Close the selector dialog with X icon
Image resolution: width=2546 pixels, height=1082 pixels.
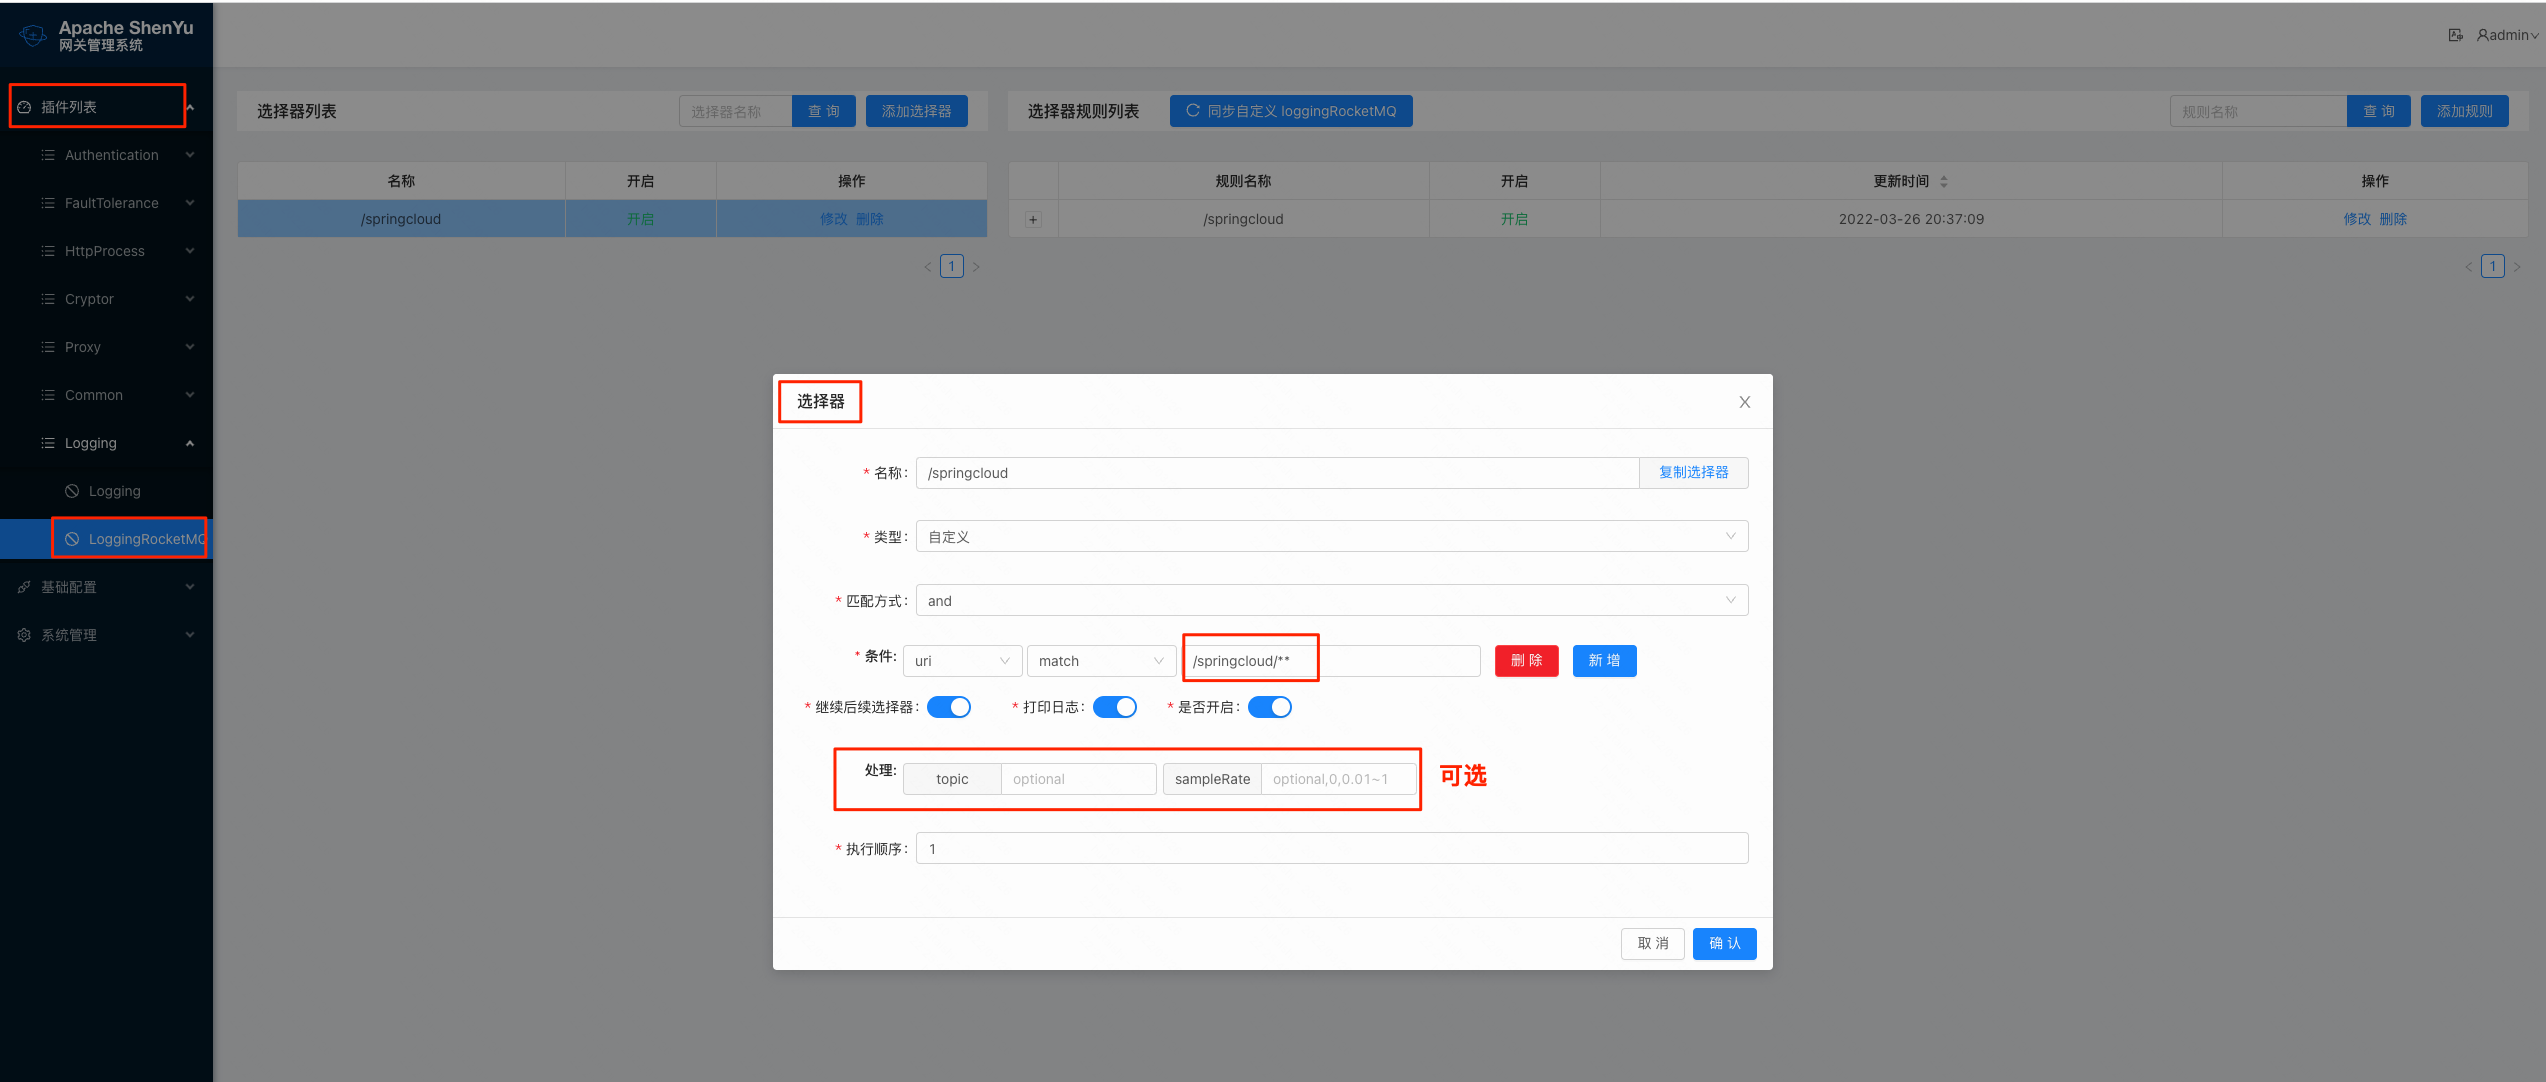tap(1744, 402)
